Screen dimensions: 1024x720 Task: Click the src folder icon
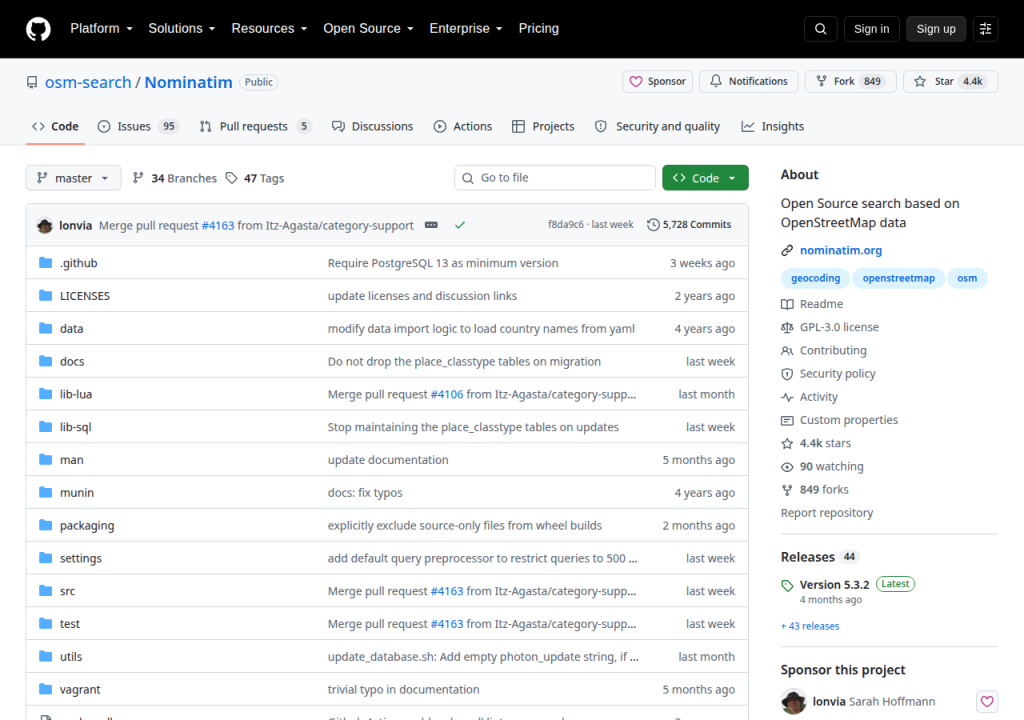(x=45, y=591)
